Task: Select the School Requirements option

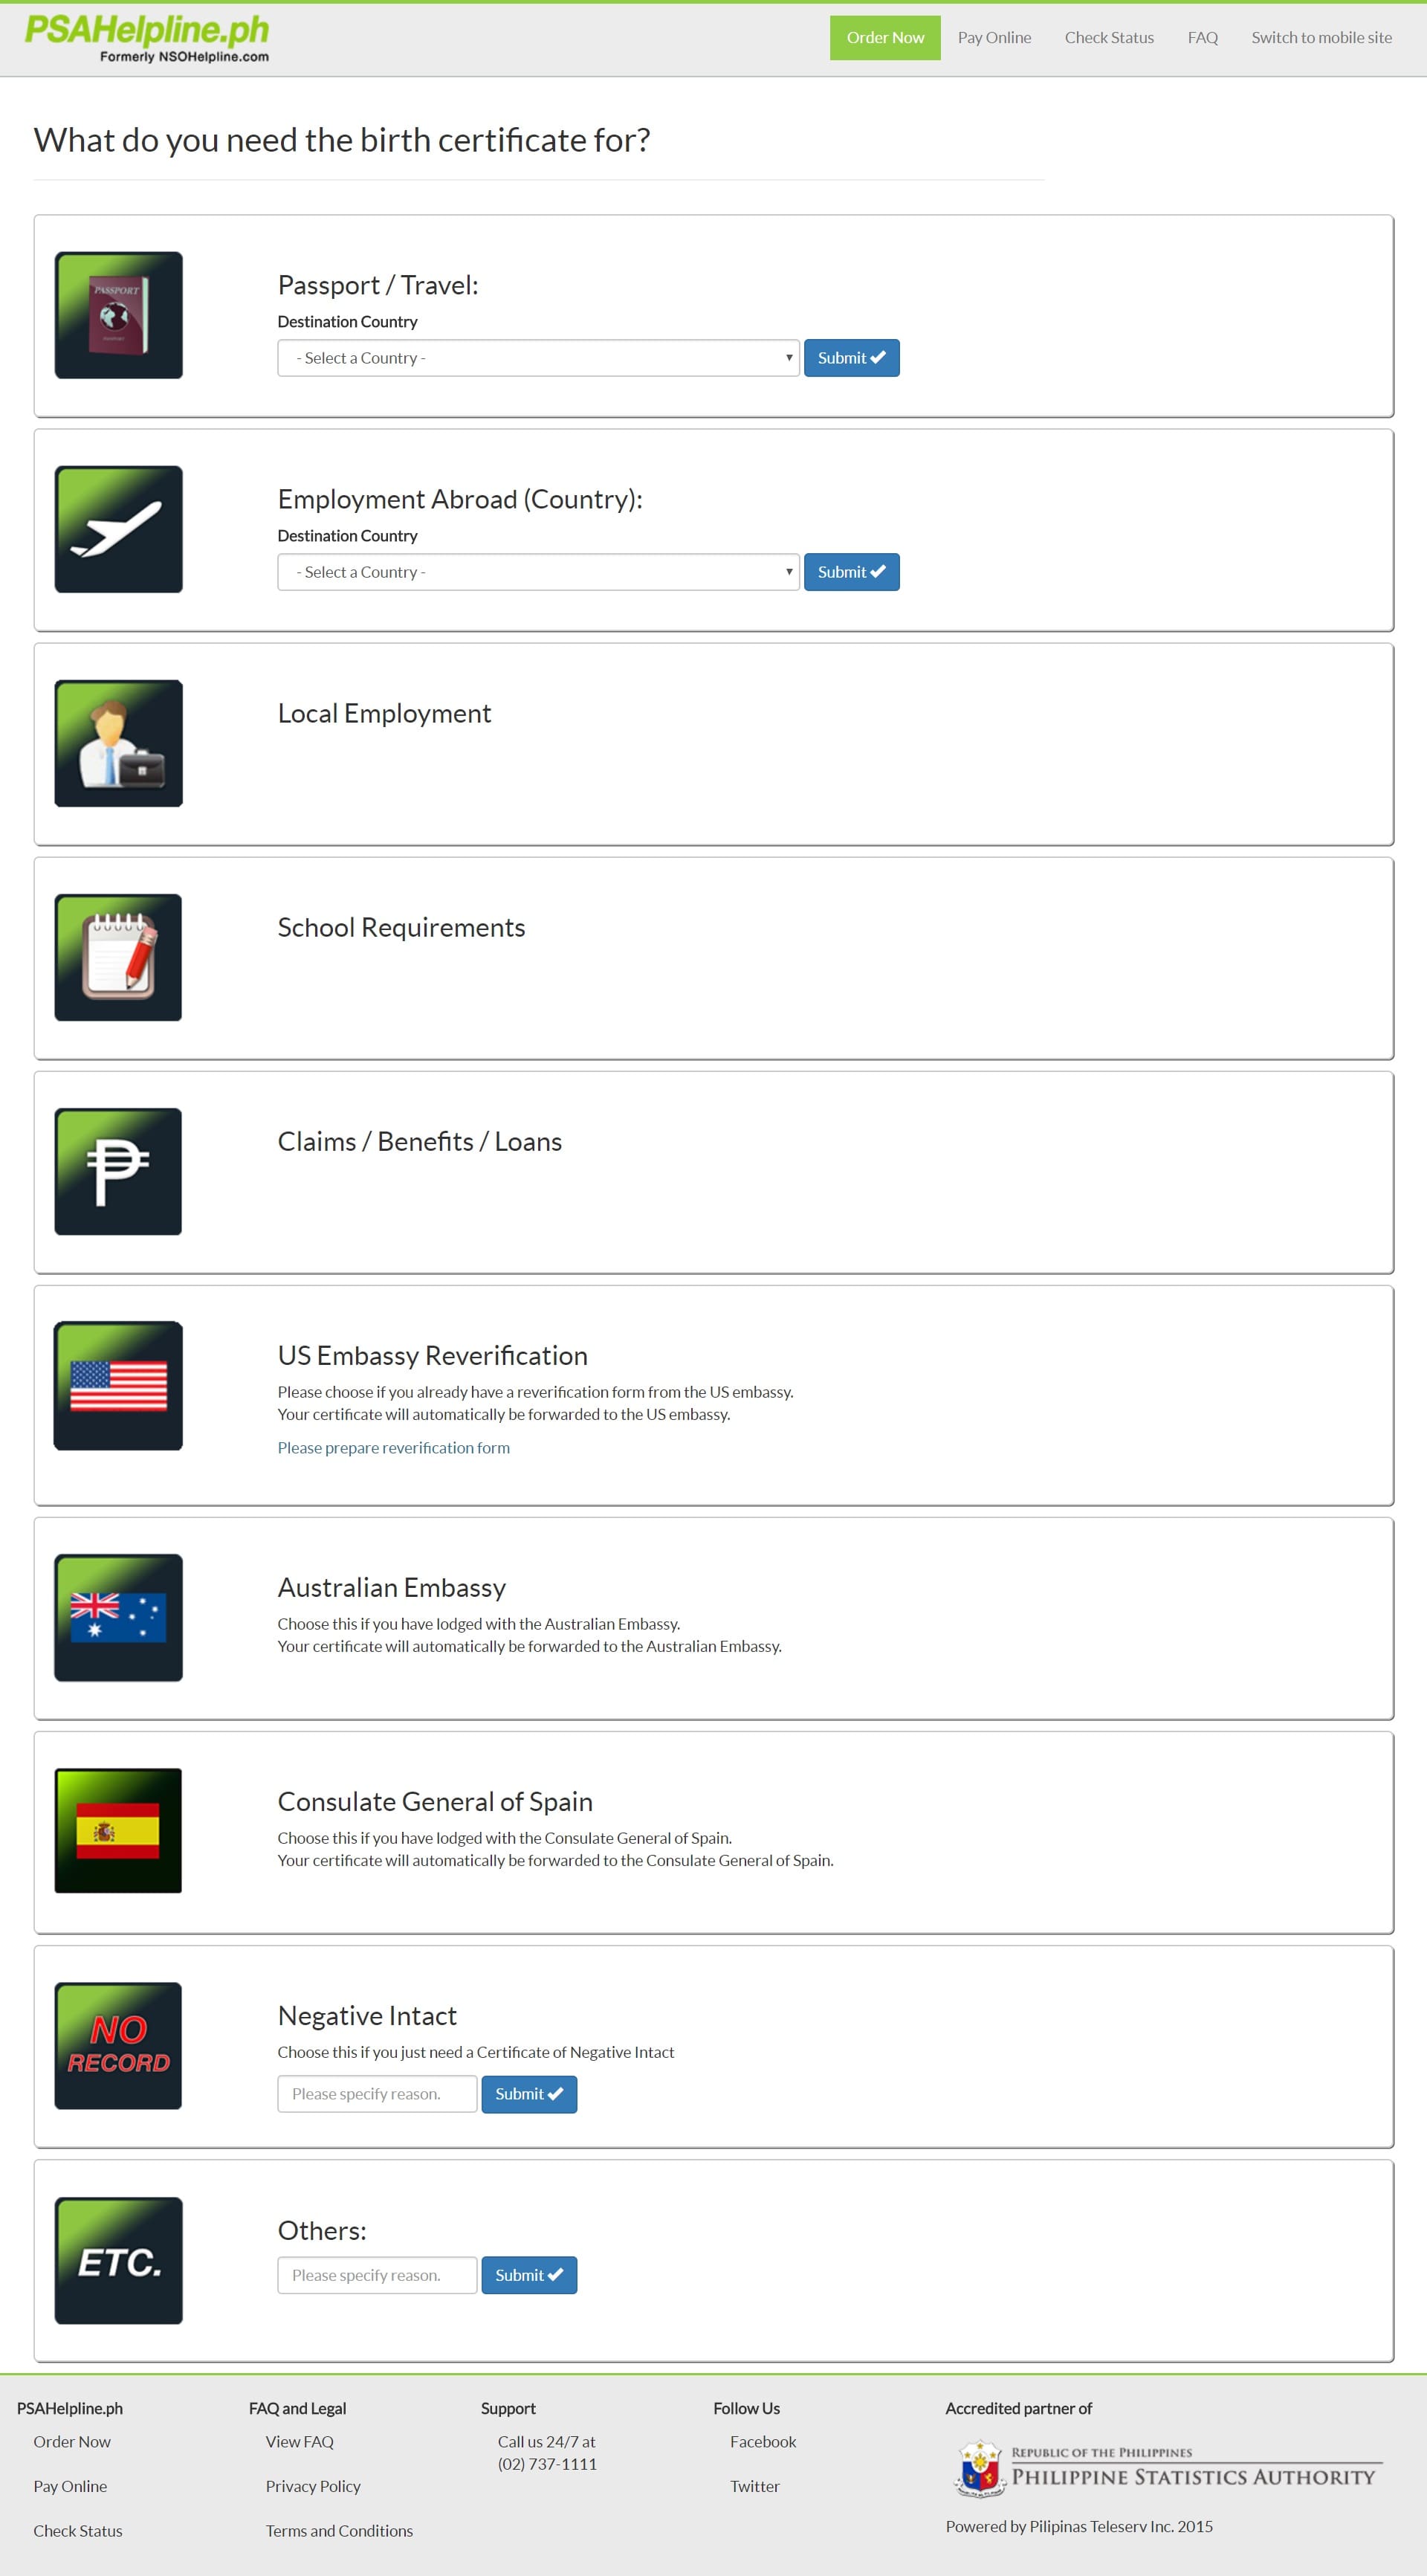Action: click(x=401, y=927)
